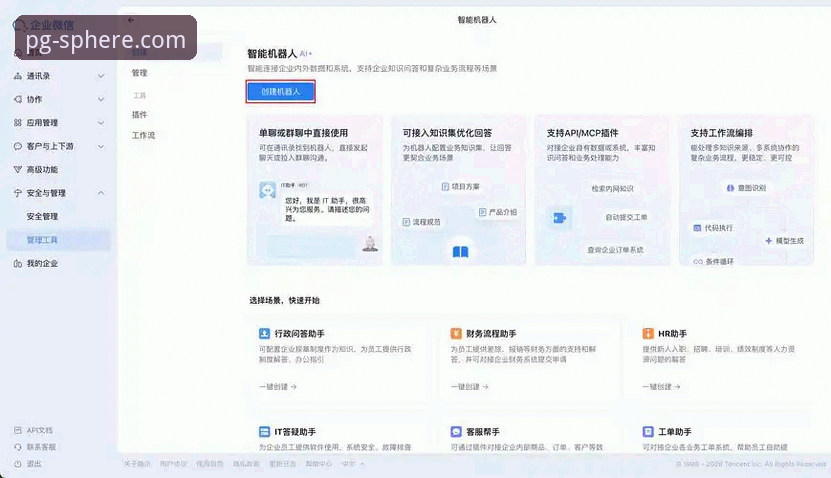Click the 我的企业 building icon

(17, 263)
